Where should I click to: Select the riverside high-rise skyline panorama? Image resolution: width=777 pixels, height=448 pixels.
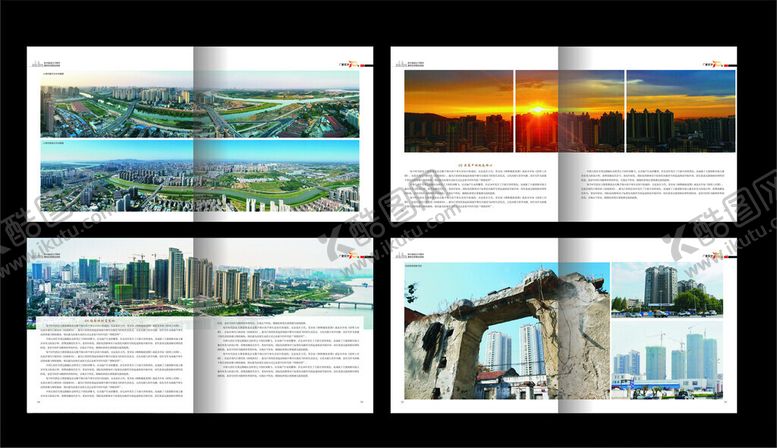coord(199,274)
